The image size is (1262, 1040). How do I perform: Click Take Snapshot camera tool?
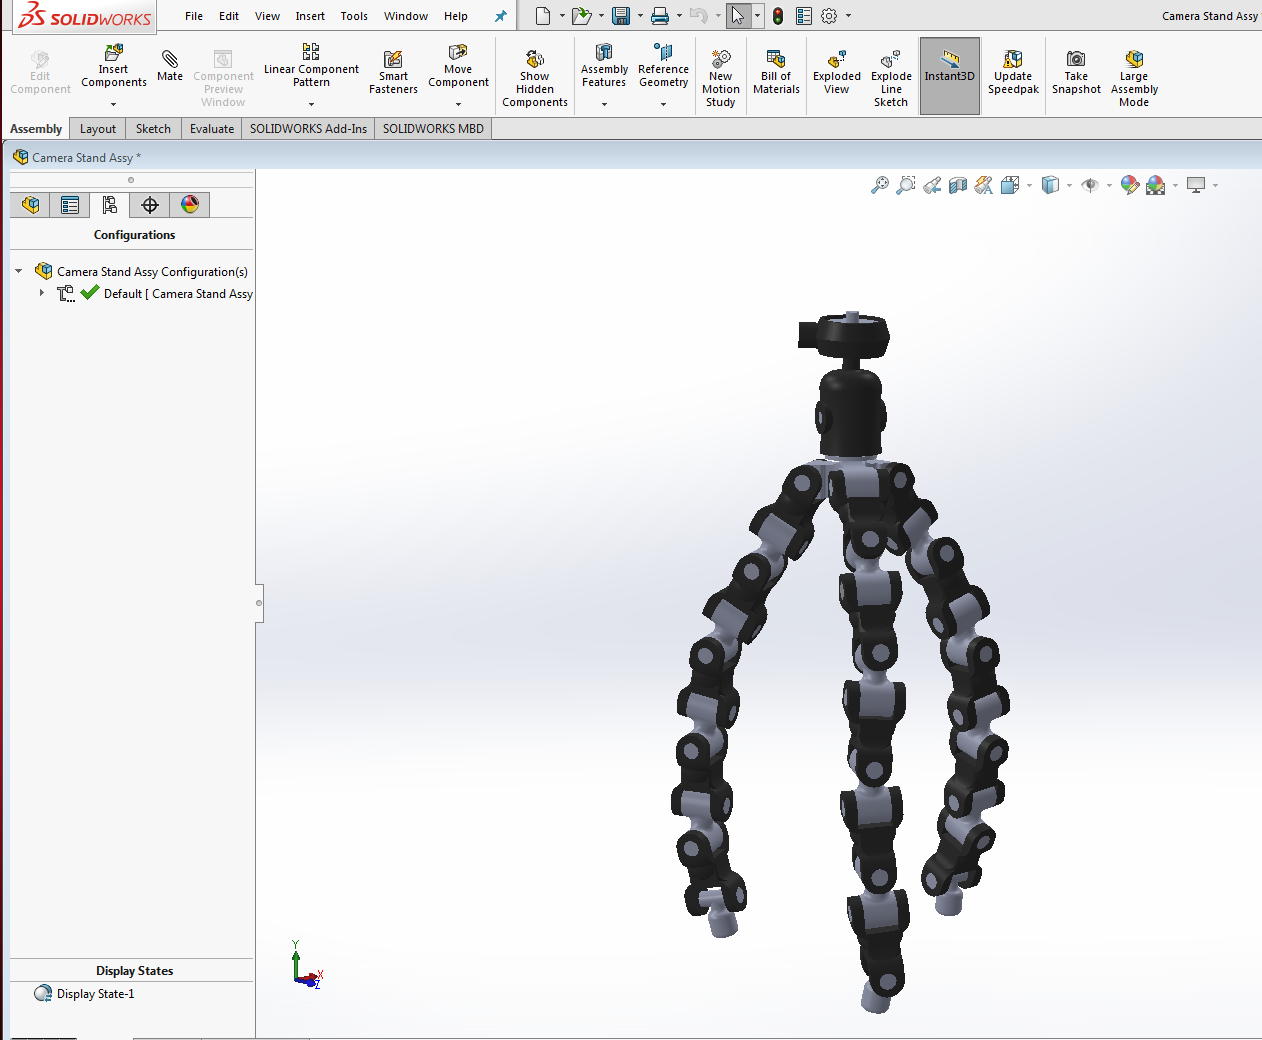1076,72
